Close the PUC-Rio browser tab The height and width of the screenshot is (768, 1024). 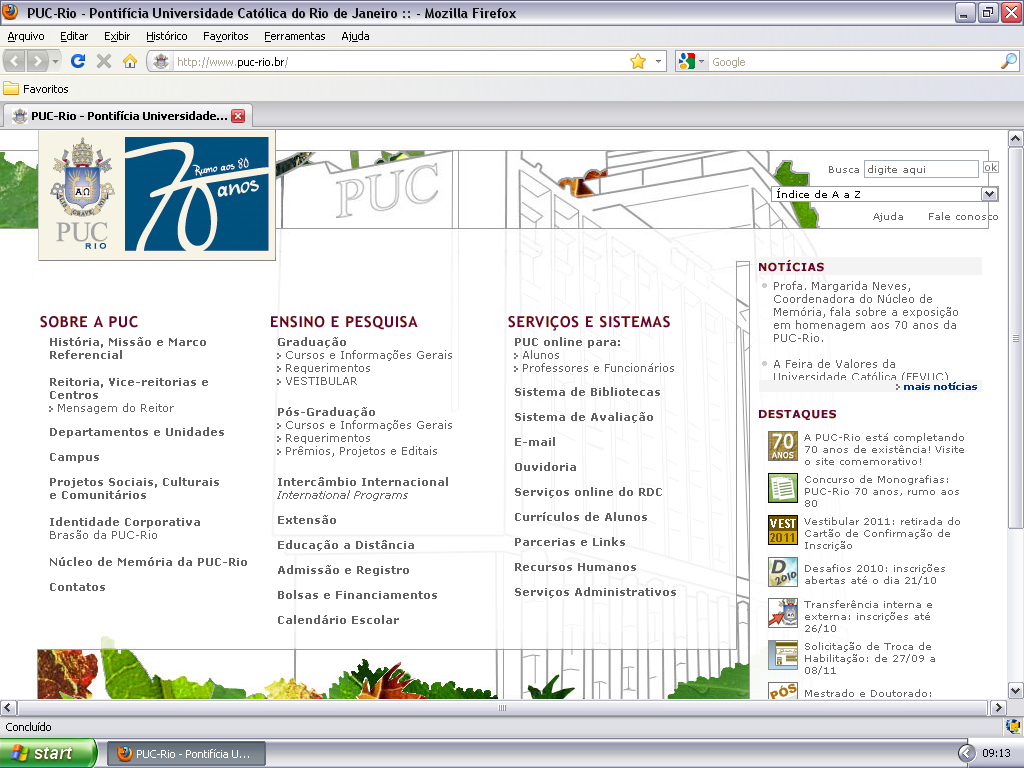238,116
